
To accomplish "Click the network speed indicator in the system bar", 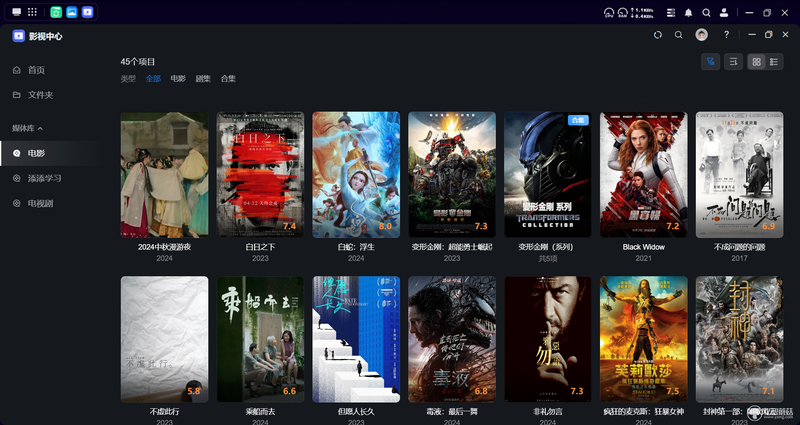I will point(642,13).
